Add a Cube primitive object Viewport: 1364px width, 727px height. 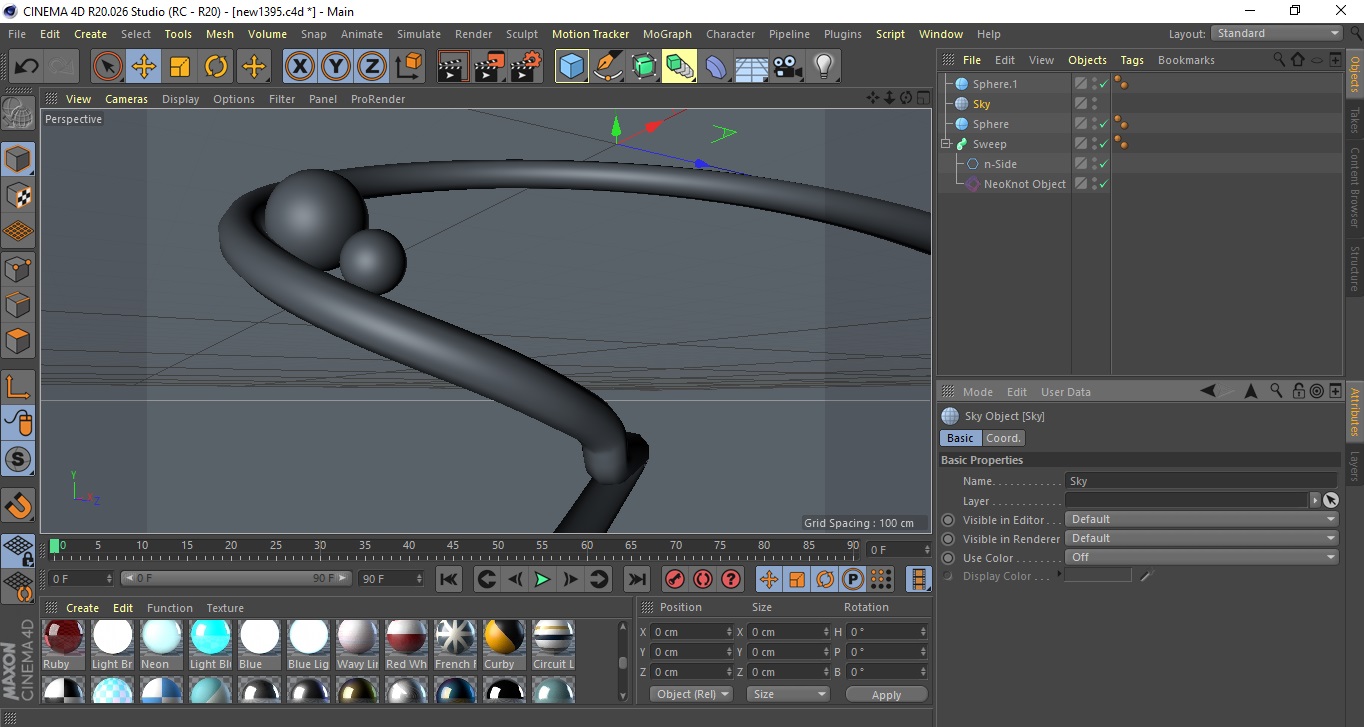(571, 67)
